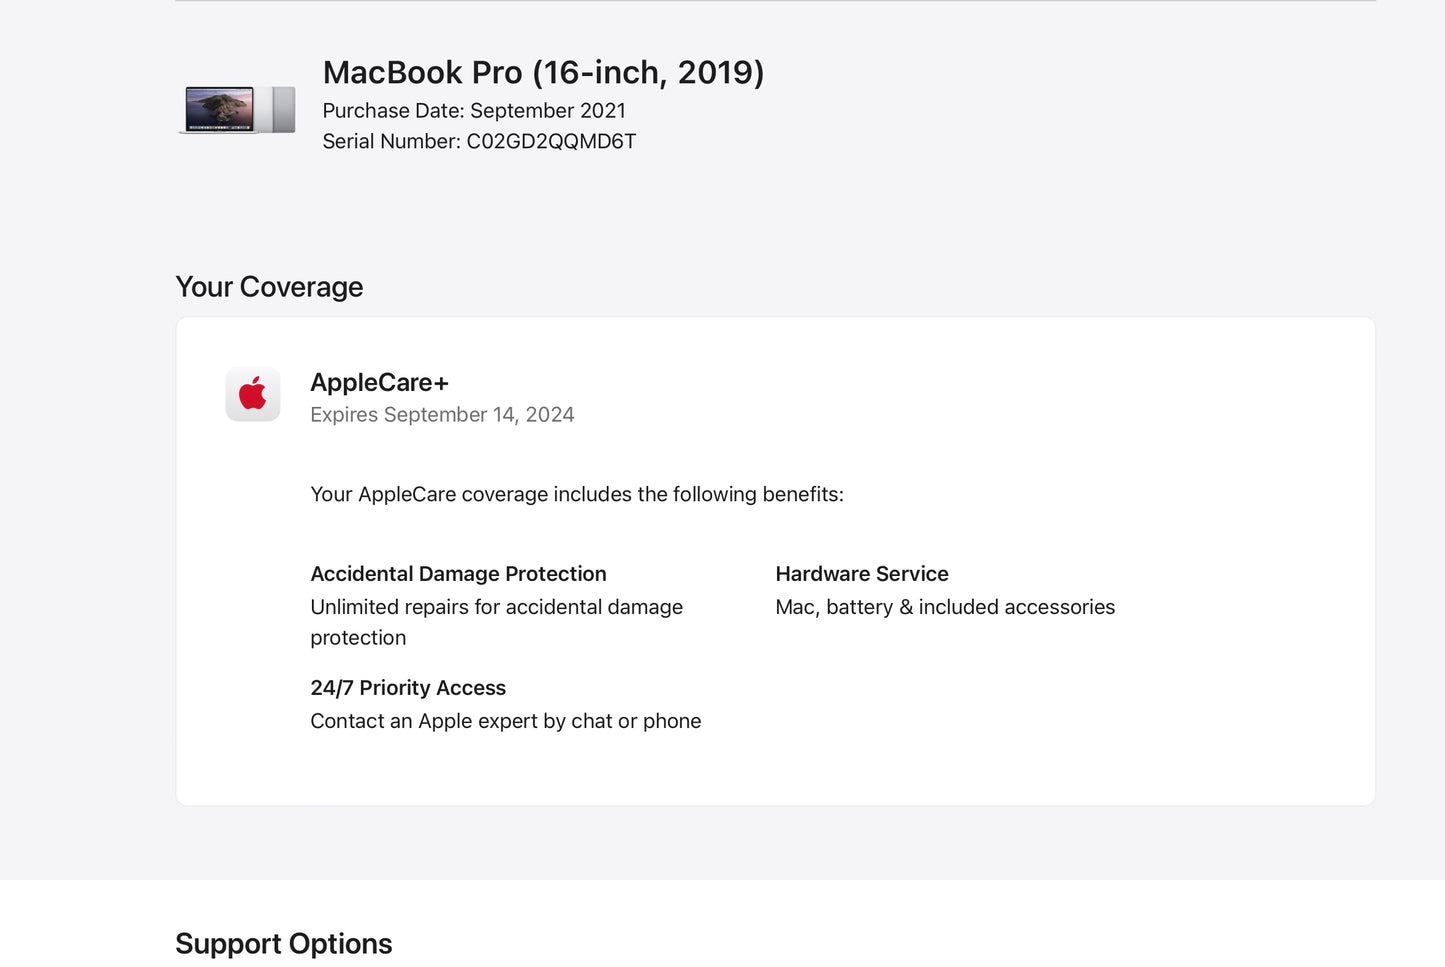Switch to the Your Coverage section header
The width and height of the screenshot is (1445, 967).
pyautogui.click(x=269, y=287)
